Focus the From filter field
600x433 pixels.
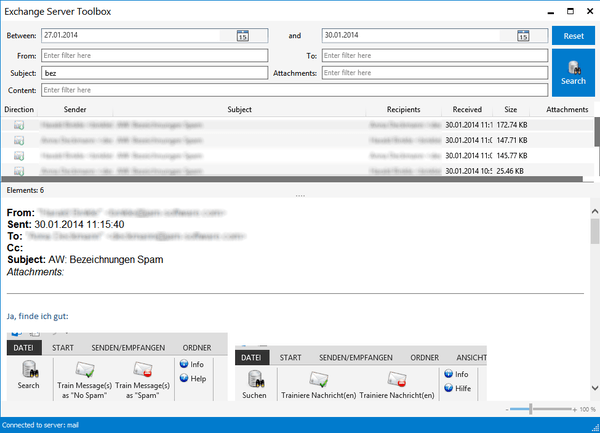155,55
